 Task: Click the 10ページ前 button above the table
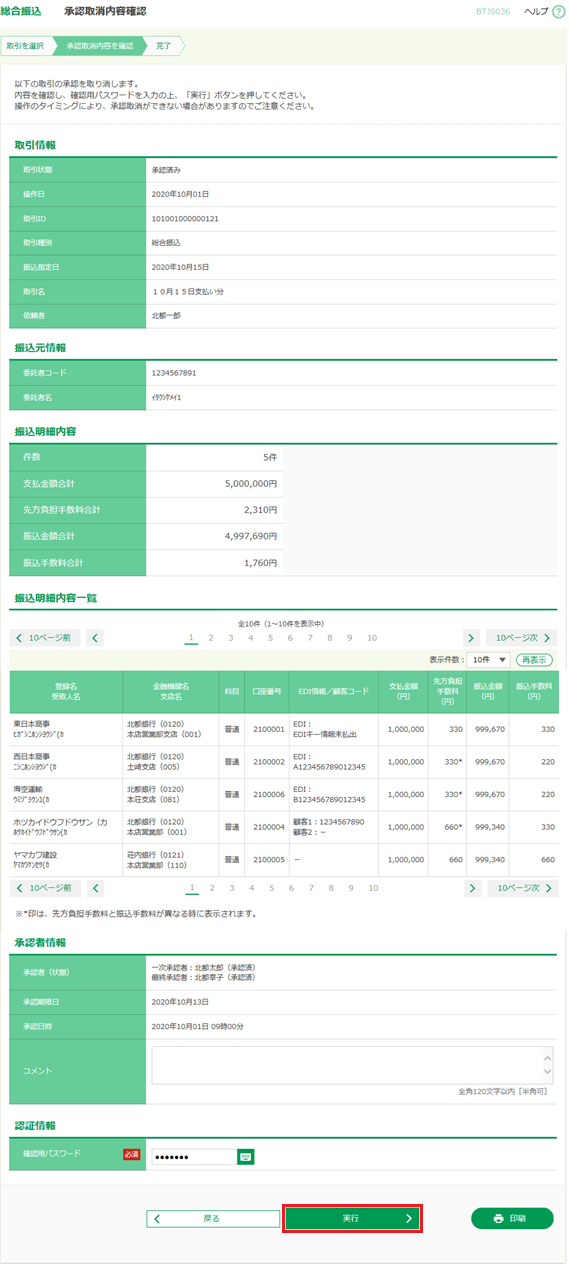coord(44,637)
